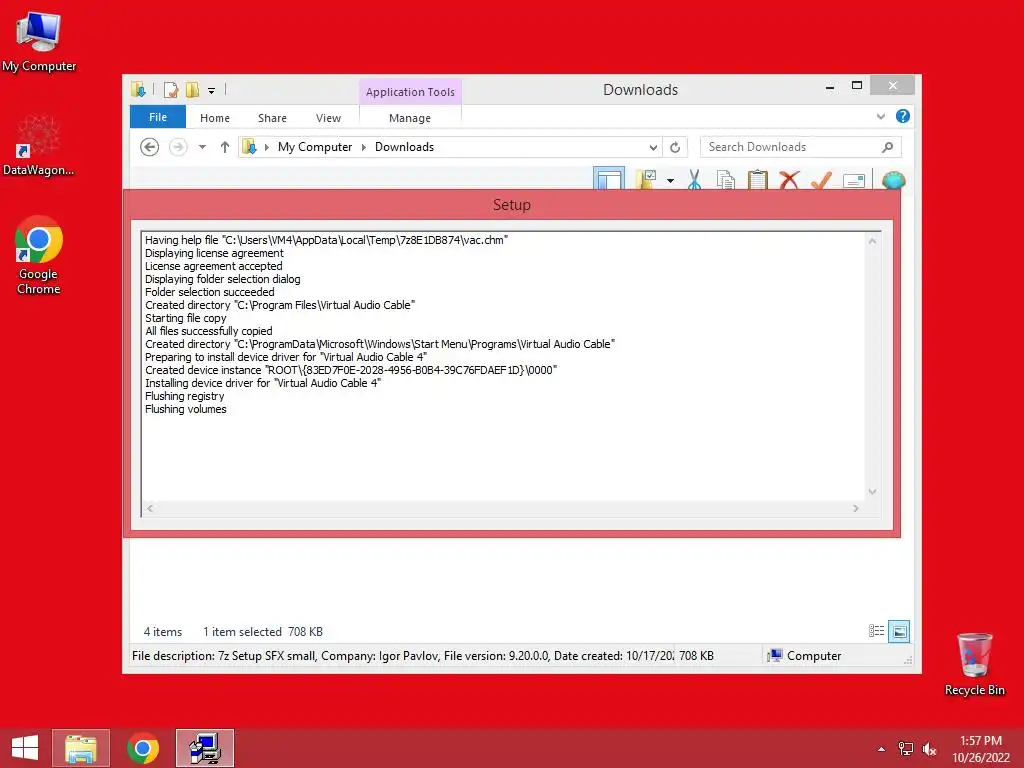Switch to Details view icon in status bar
This screenshot has width=1024, height=768.
[x=876, y=631]
